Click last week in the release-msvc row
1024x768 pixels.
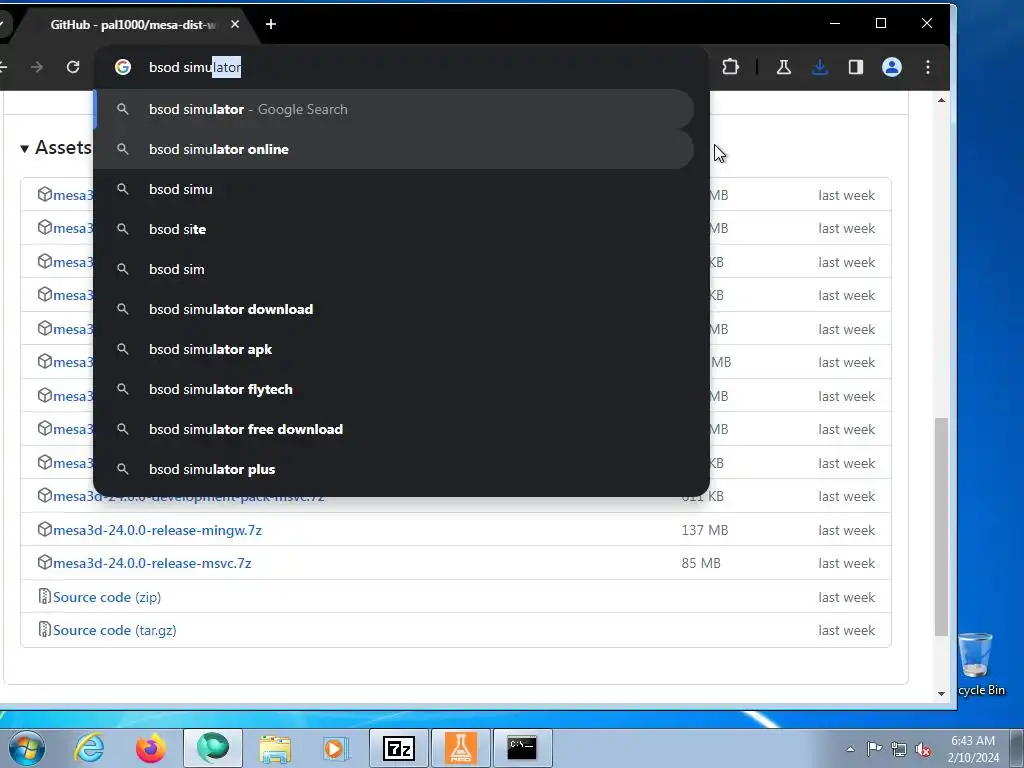click(846, 564)
